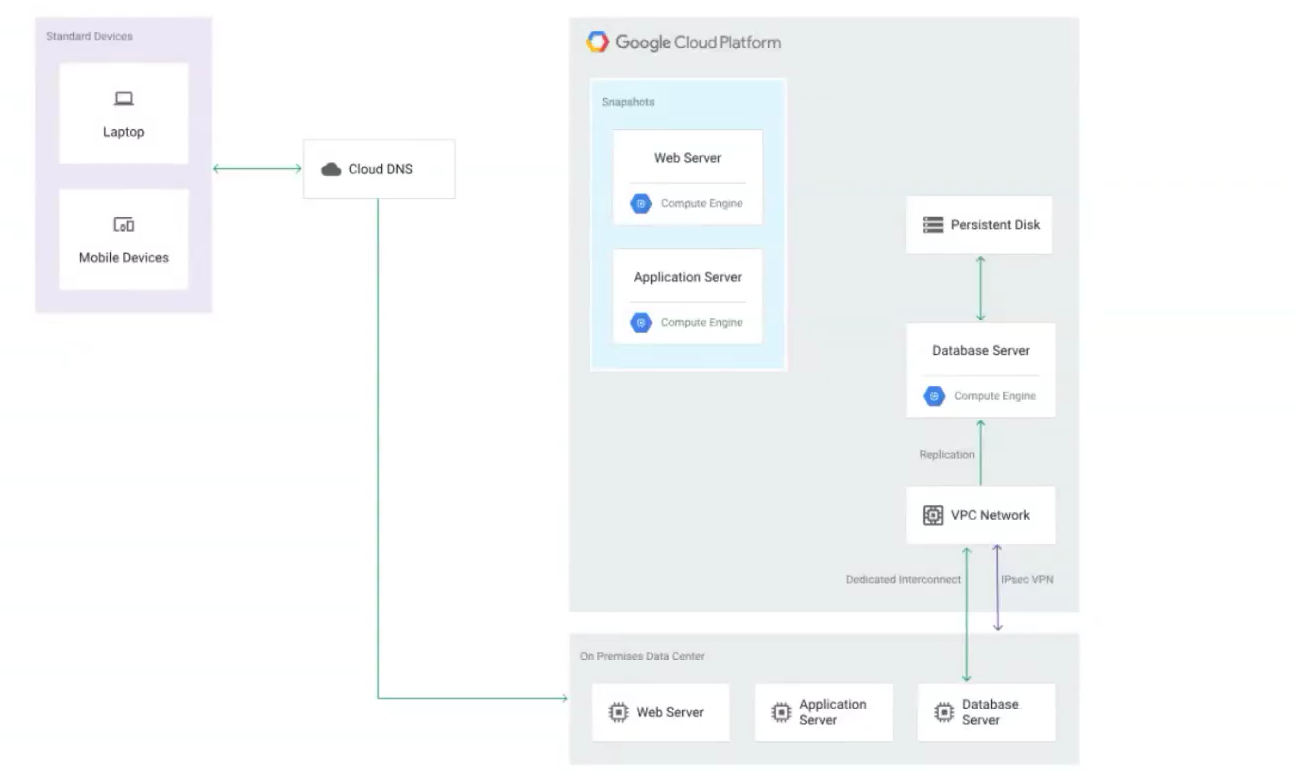Select Compute Engine icon under Snapshots Web Server

641,204
